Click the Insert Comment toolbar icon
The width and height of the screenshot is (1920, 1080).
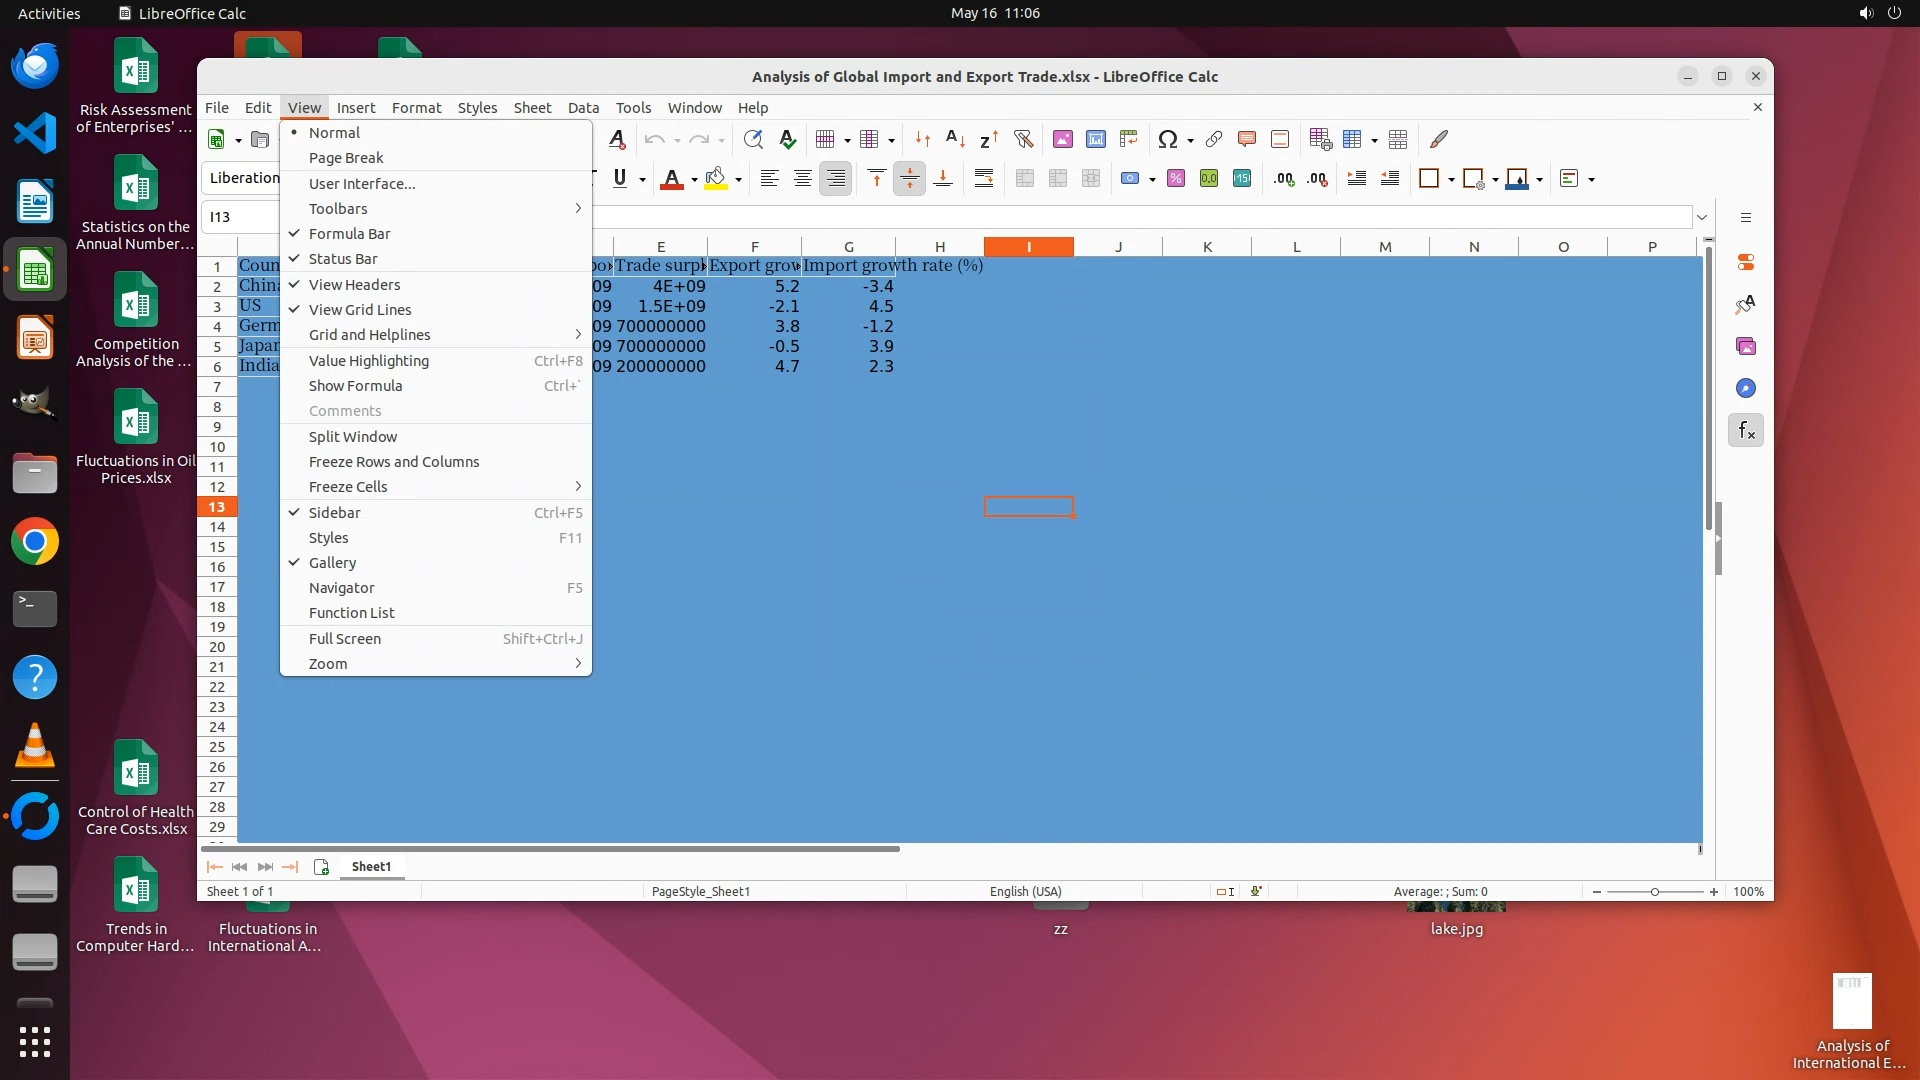click(1247, 139)
